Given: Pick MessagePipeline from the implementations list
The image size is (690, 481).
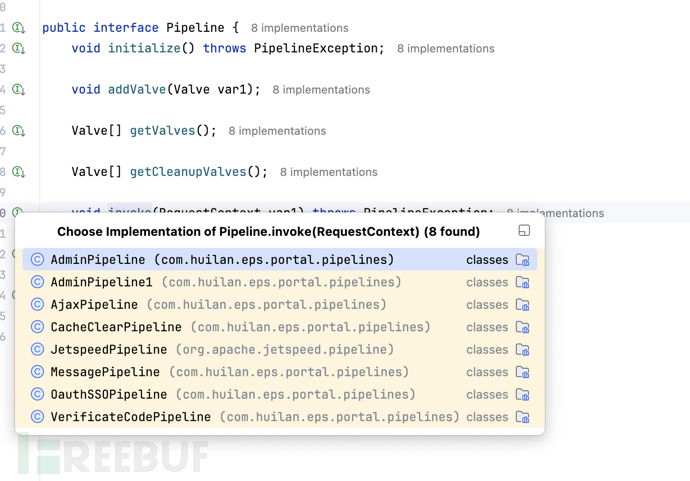Looking at the screenshot, I should click(x=105, y=372).
